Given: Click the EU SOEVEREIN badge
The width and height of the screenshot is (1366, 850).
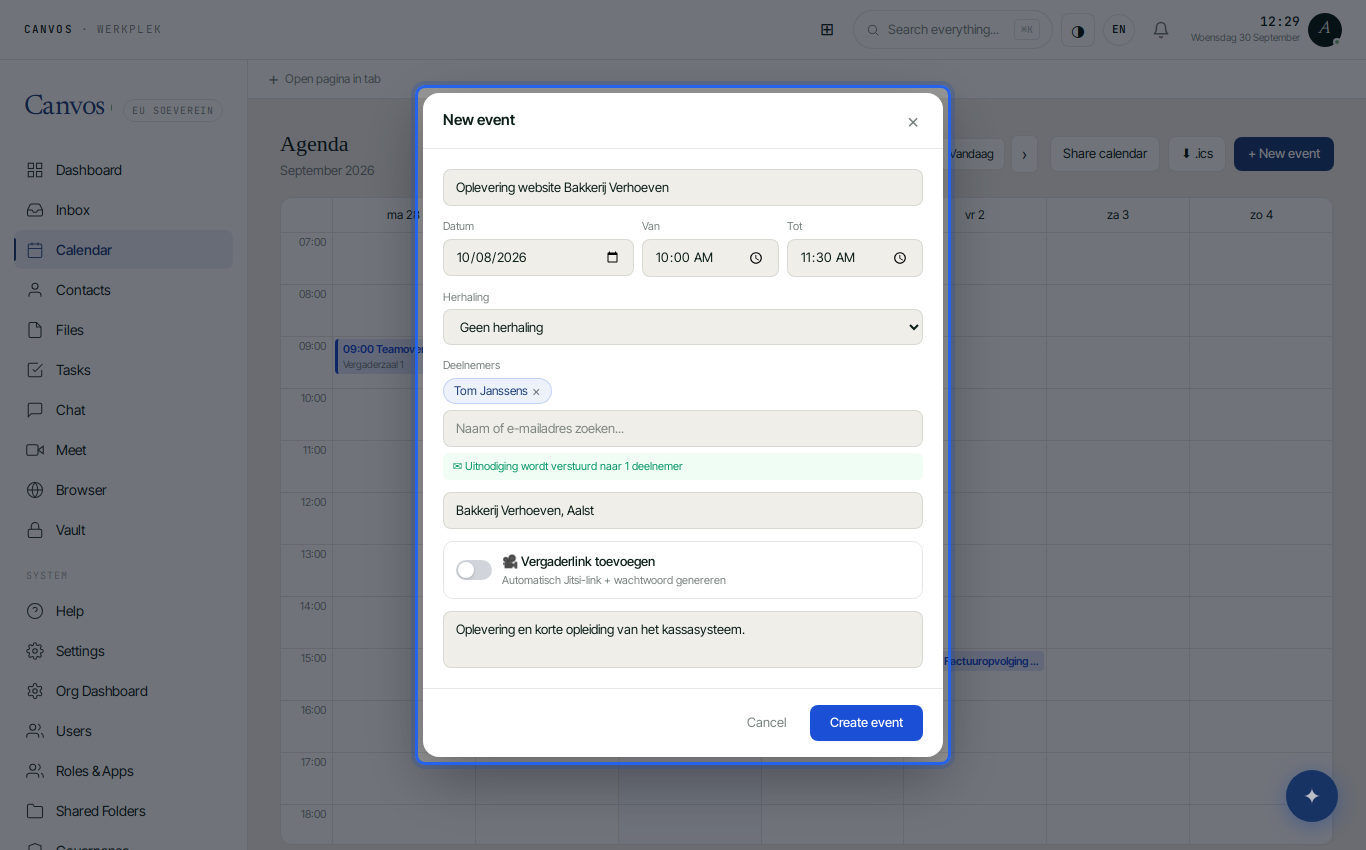Looking at the screenshot, I should 173,111.
